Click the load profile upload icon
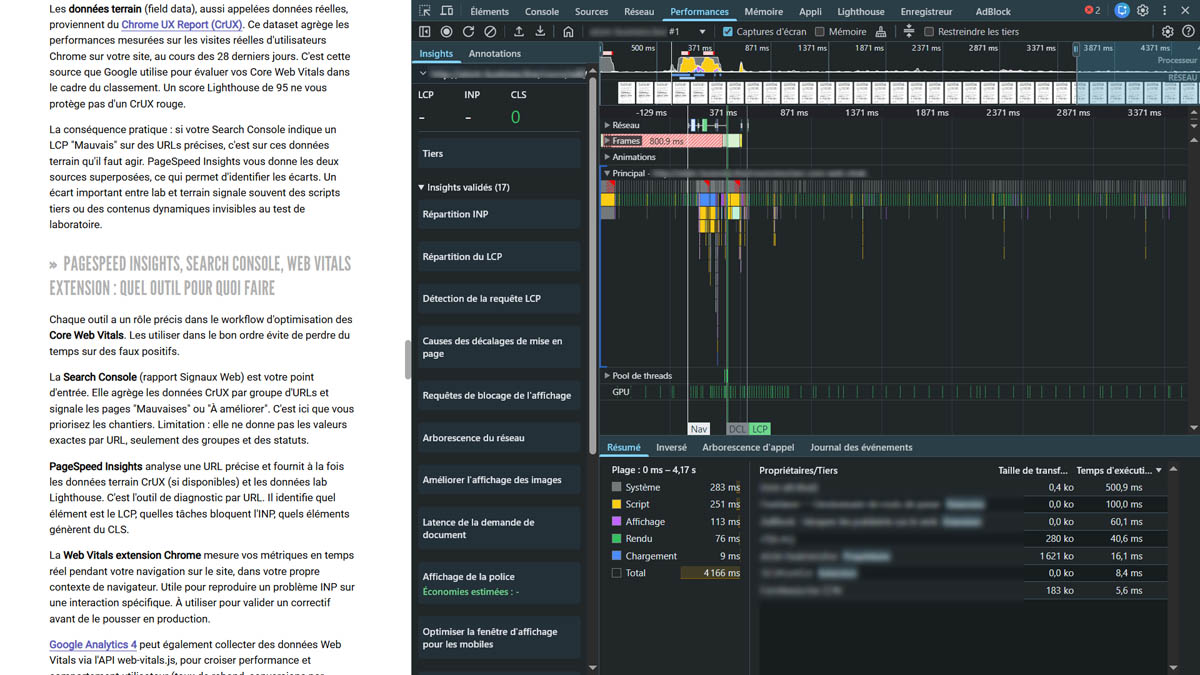This screenshot has width=1200, height=675. point(519,32)
